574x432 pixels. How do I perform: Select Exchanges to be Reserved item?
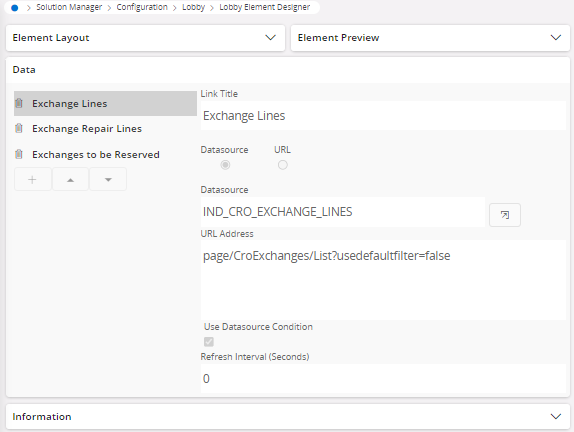[x=105, y=154]
